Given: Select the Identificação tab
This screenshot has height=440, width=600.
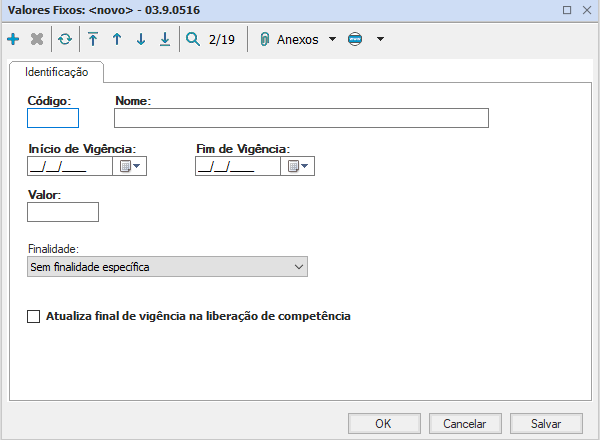Looking at the screenshot, I should 56,72.
